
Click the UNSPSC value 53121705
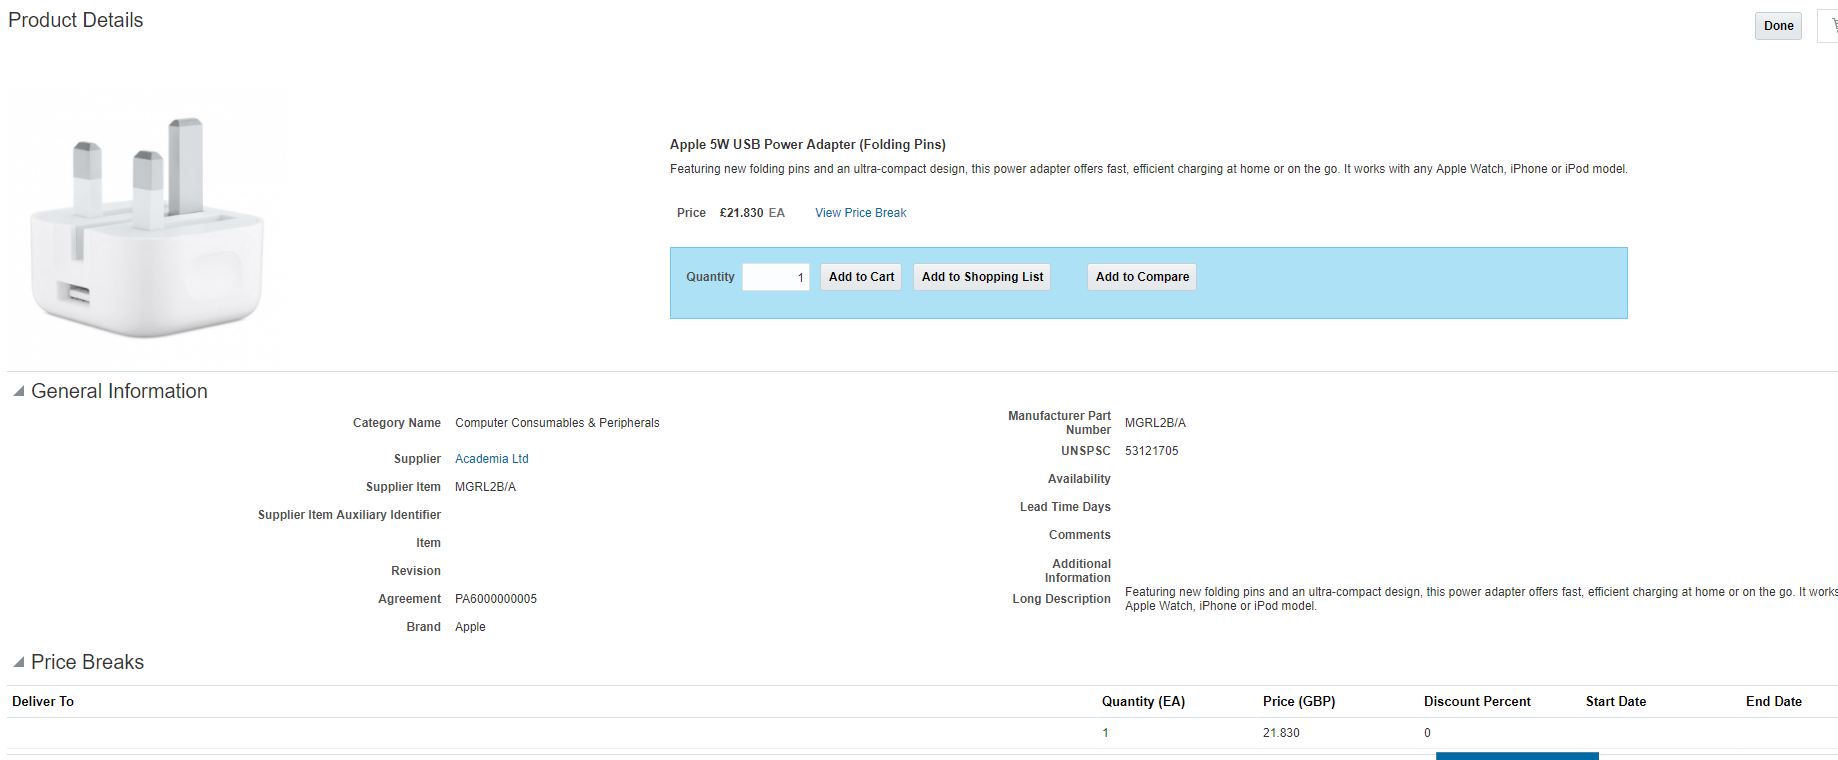pos(1151,451)
